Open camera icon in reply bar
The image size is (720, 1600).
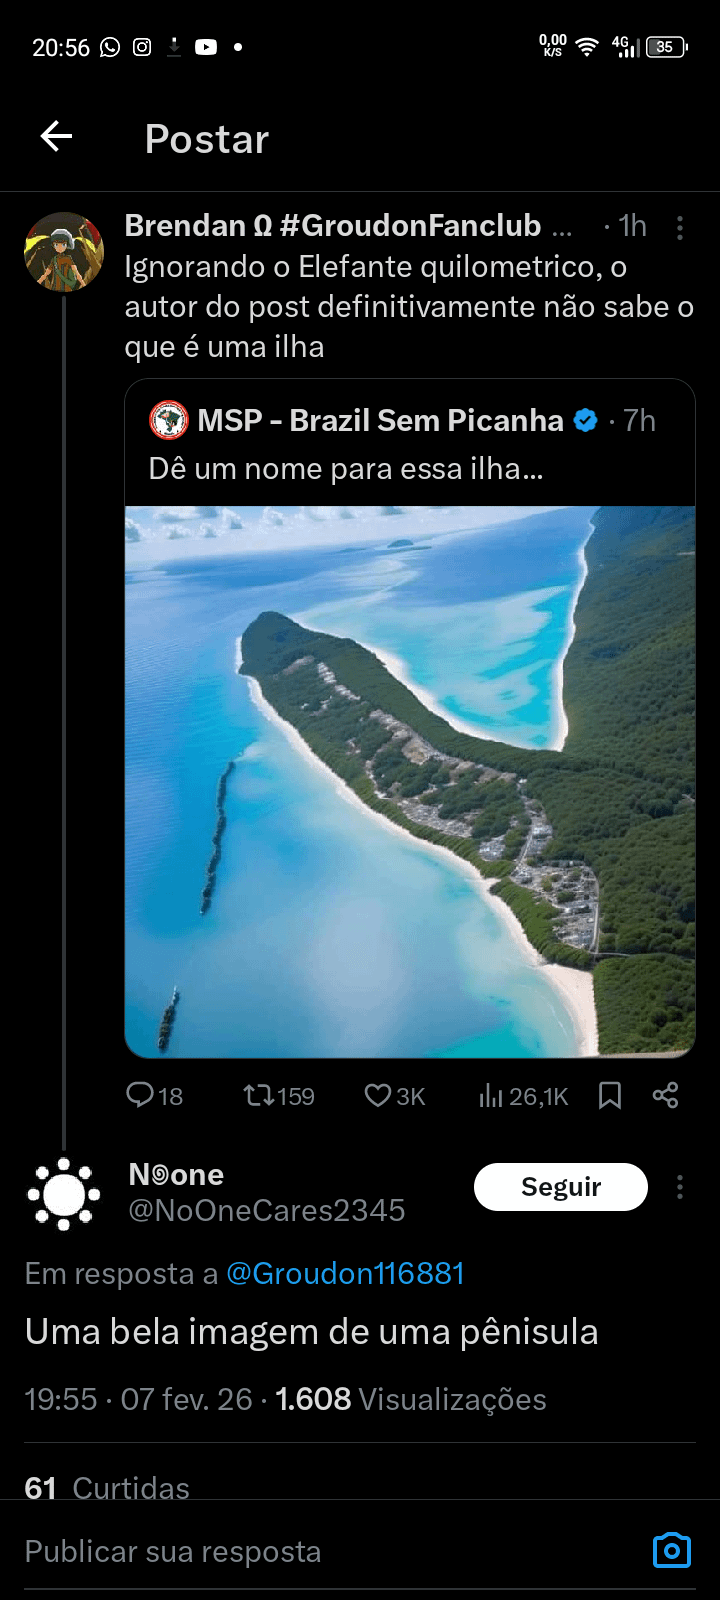tap(672, 1550)
